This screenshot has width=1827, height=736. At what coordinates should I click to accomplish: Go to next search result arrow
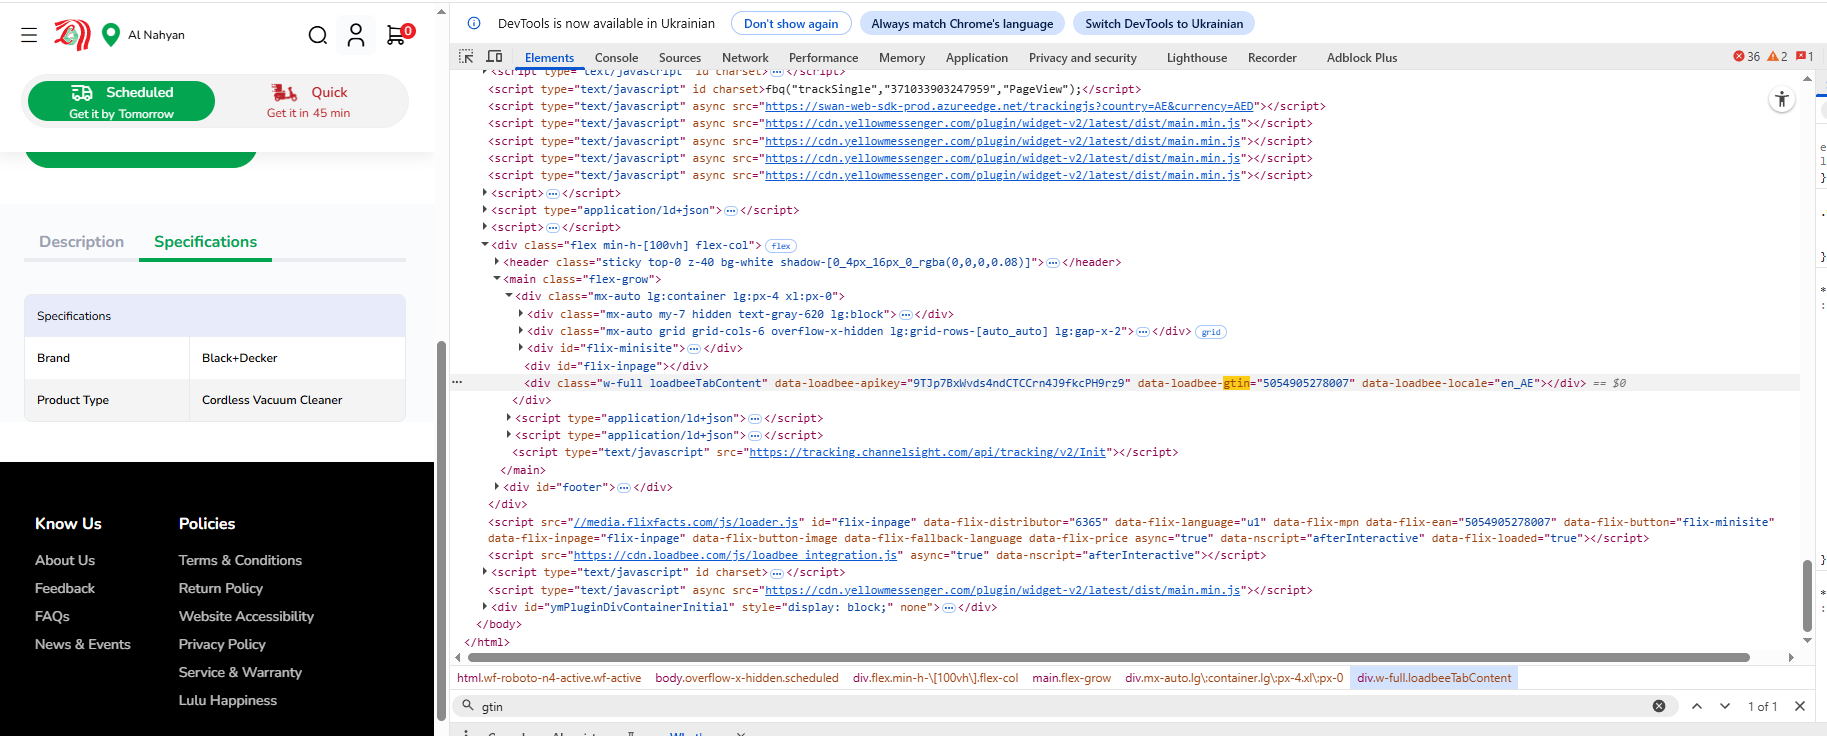click(x=1725, y=706)
